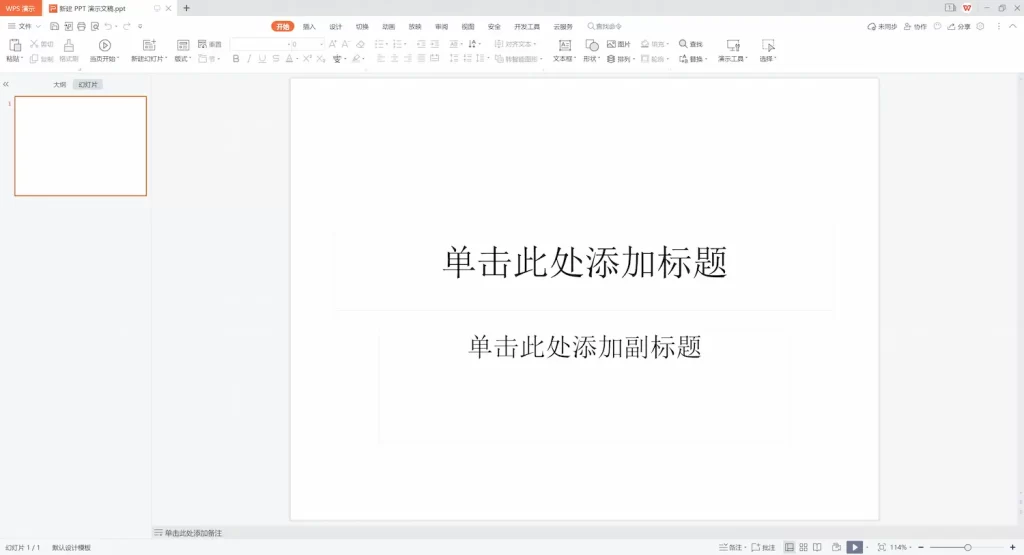Viewport: 1024px width, 555px height.
Task: Click the zoom in plus button
Action: (1012, 547)
